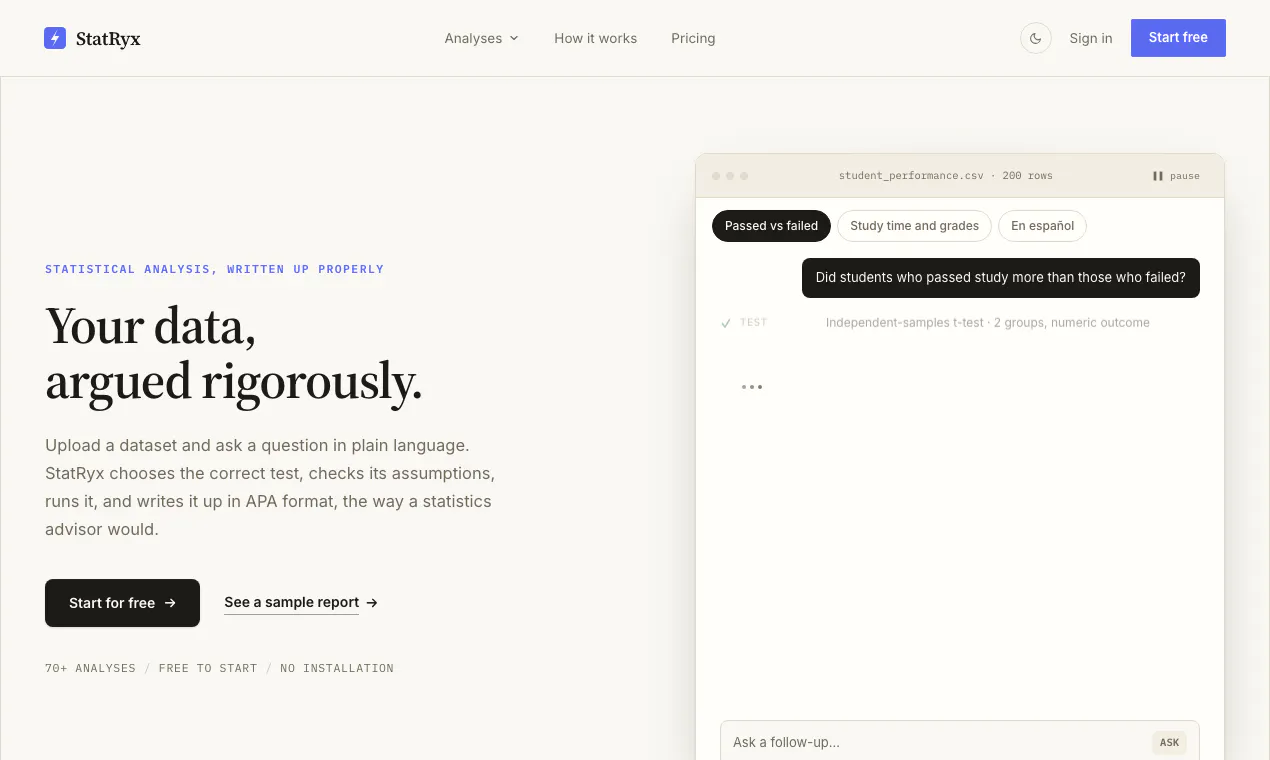Expand the Analyses dropdown menu

pyautogui.click(x=482, y=38)
